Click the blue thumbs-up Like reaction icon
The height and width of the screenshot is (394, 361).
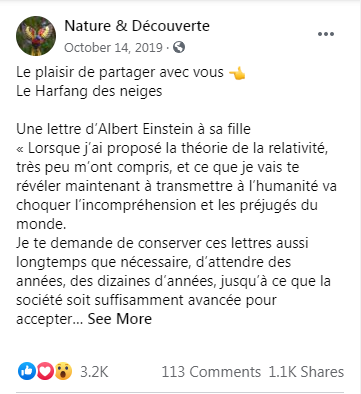click(27, 371)
